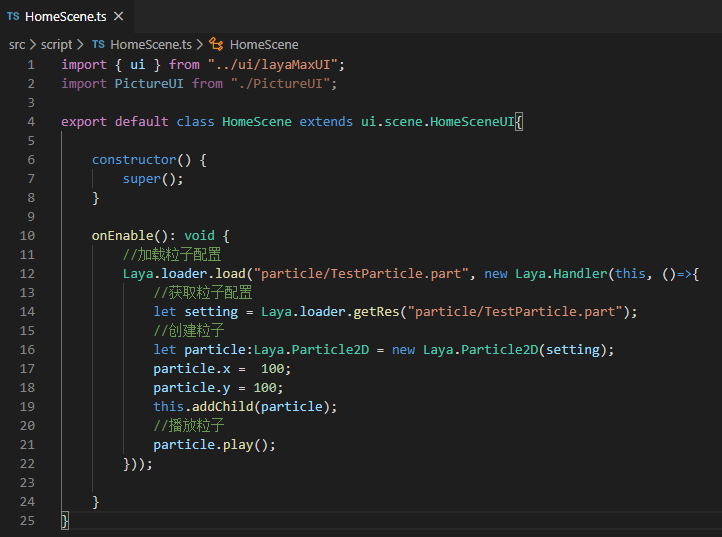The image size is (722, 537).
Task: Click the TS file icon in the editor tab
Action: point(13,17)
